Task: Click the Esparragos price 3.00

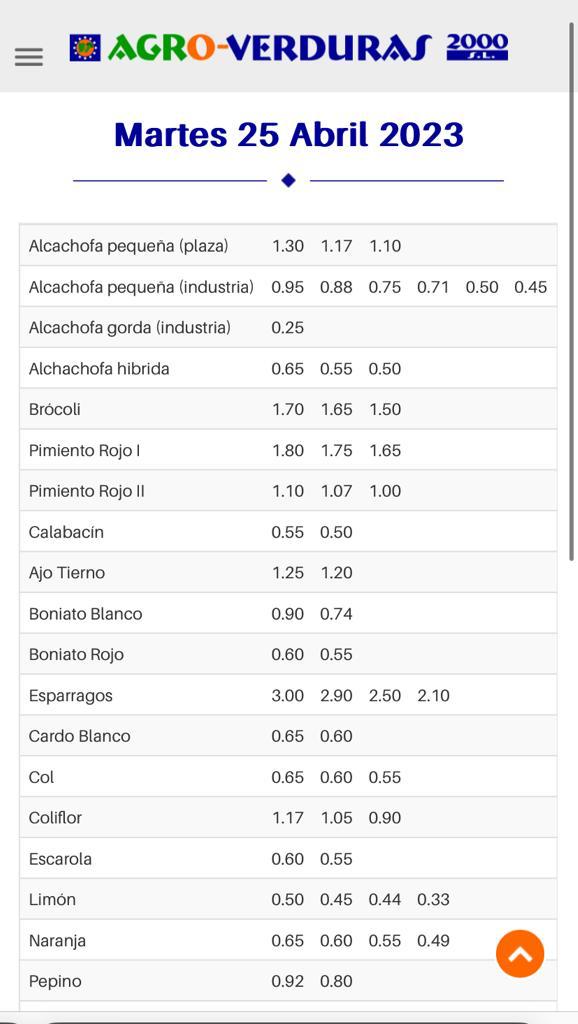Action: pyautogui.click(x=288, y=696)
